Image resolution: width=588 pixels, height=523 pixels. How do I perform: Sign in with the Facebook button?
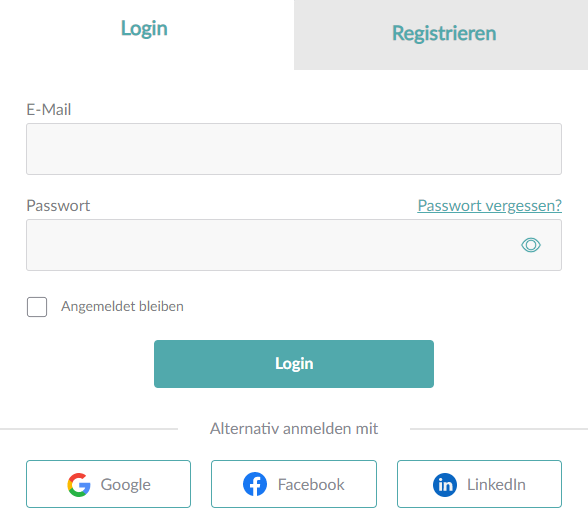[x=294, y=484]
